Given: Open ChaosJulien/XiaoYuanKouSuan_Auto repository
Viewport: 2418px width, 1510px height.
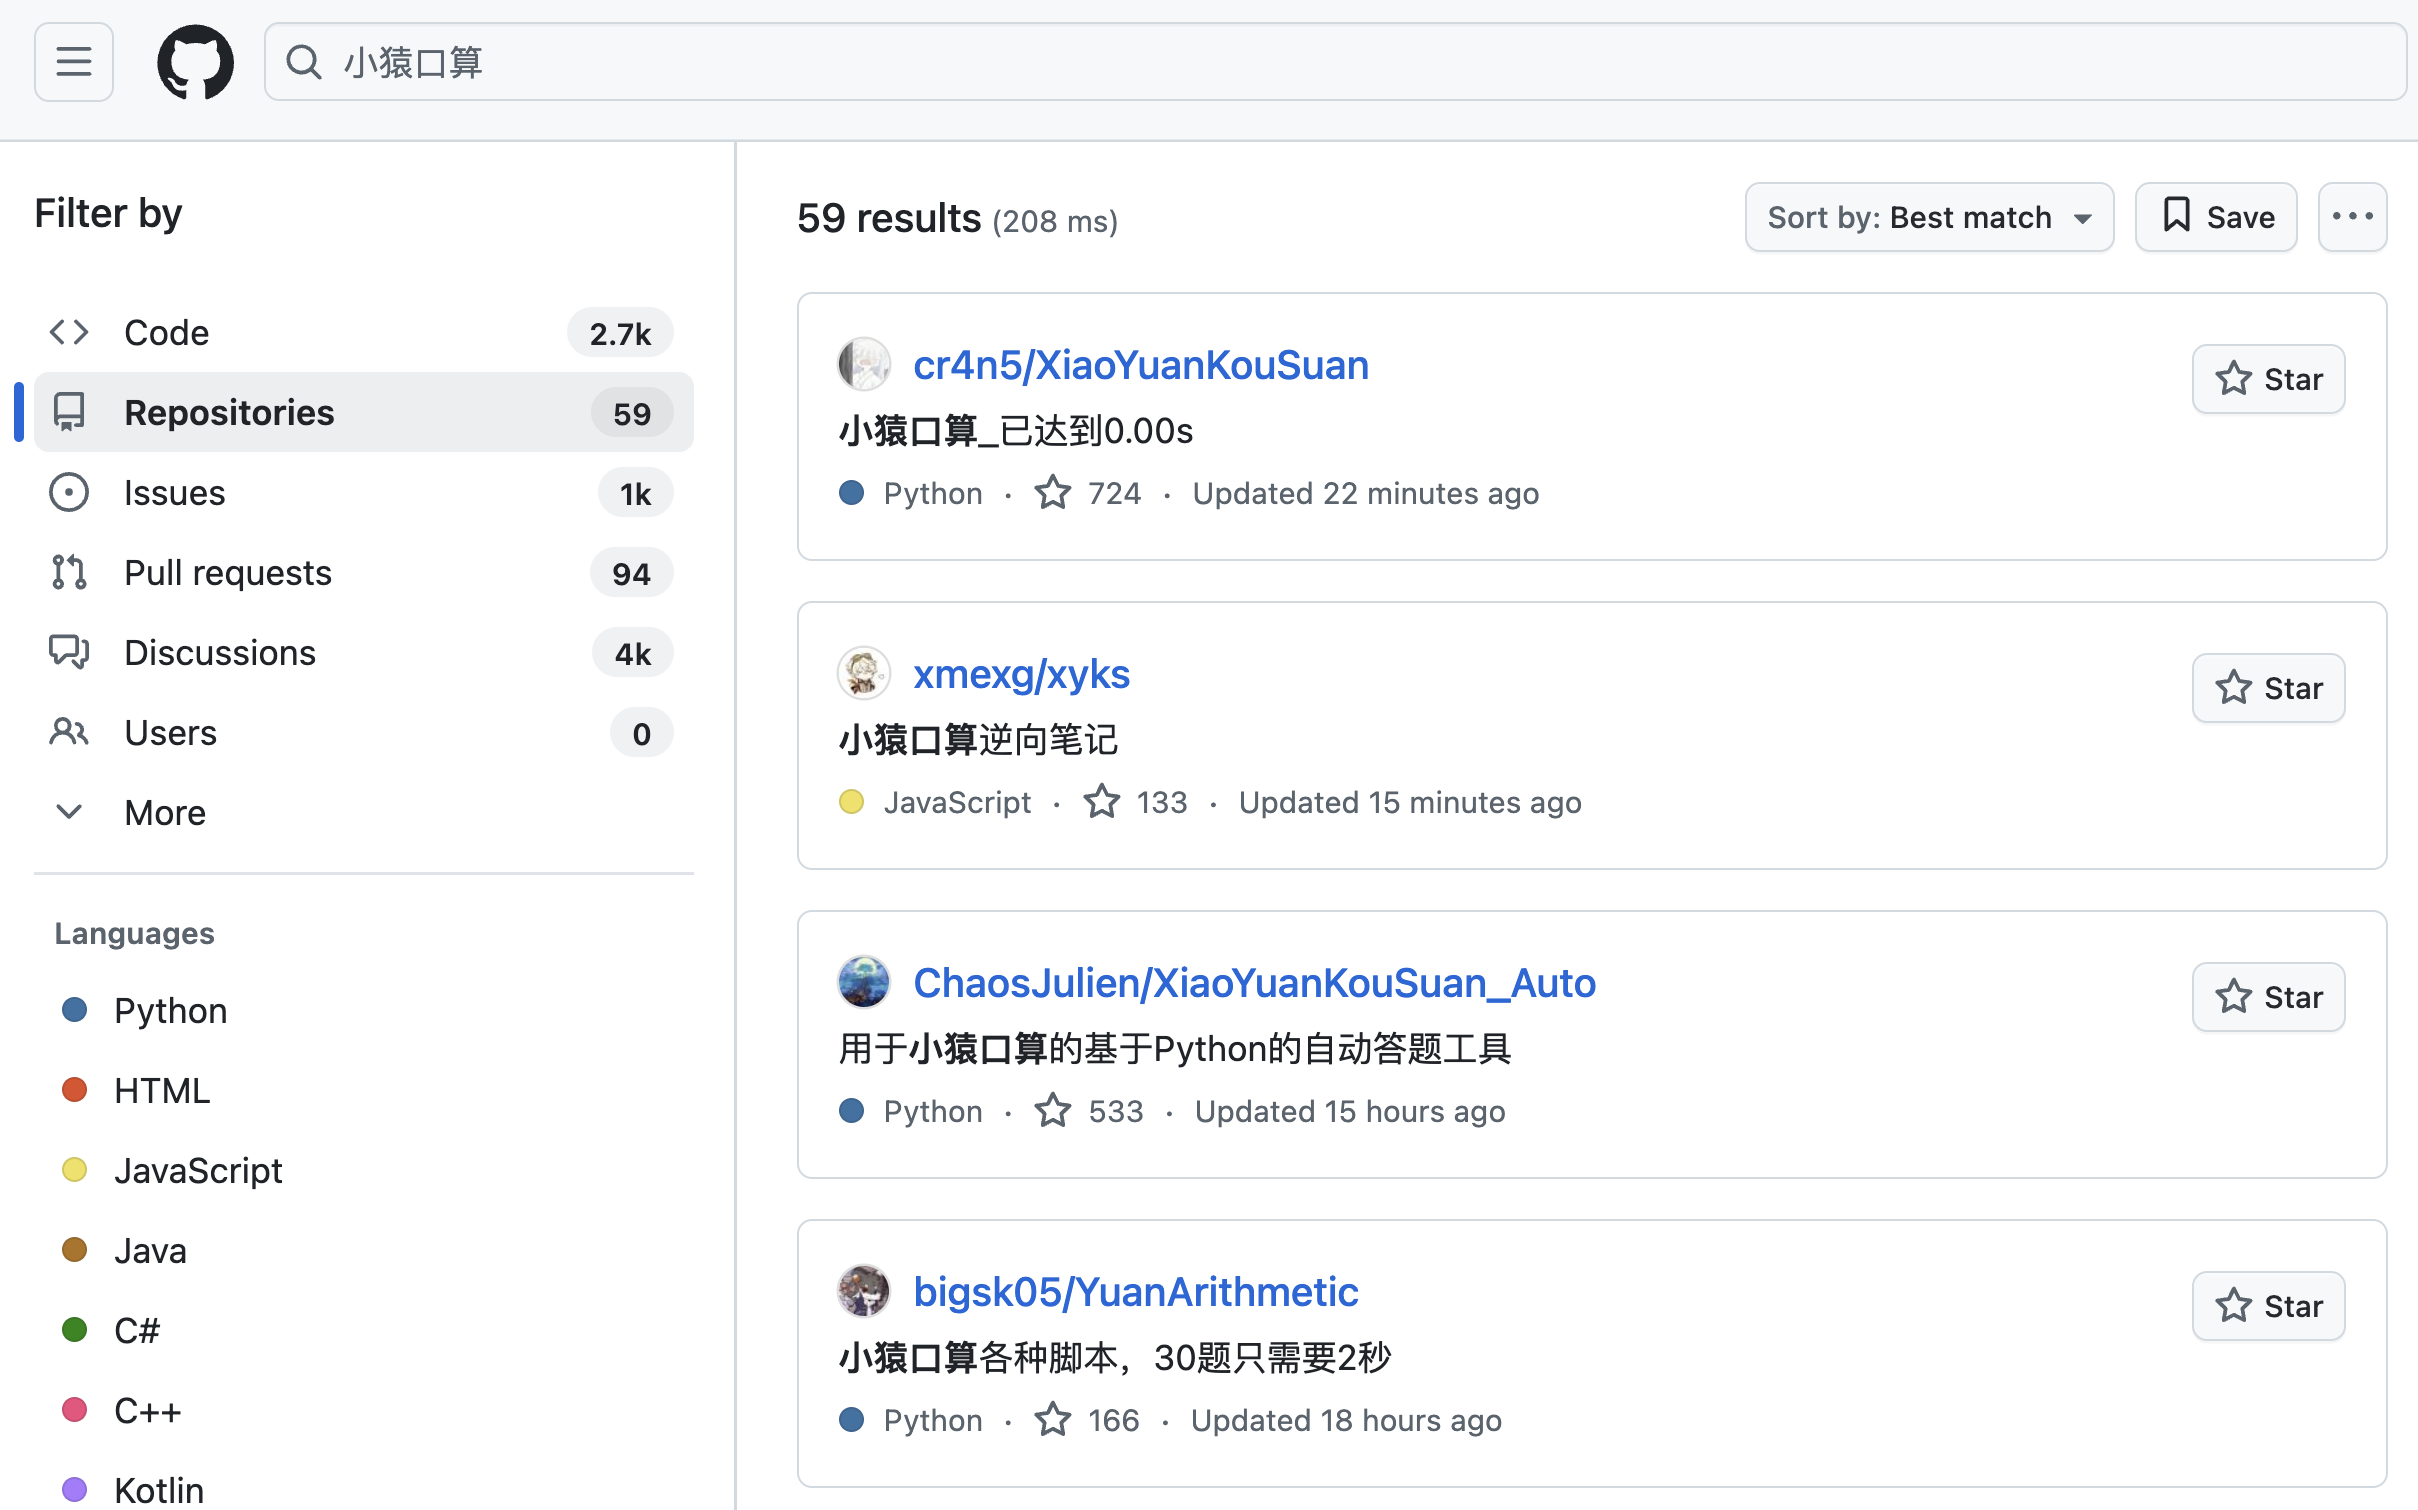Looking at the screenshot, I should (x=1254, y=983).
